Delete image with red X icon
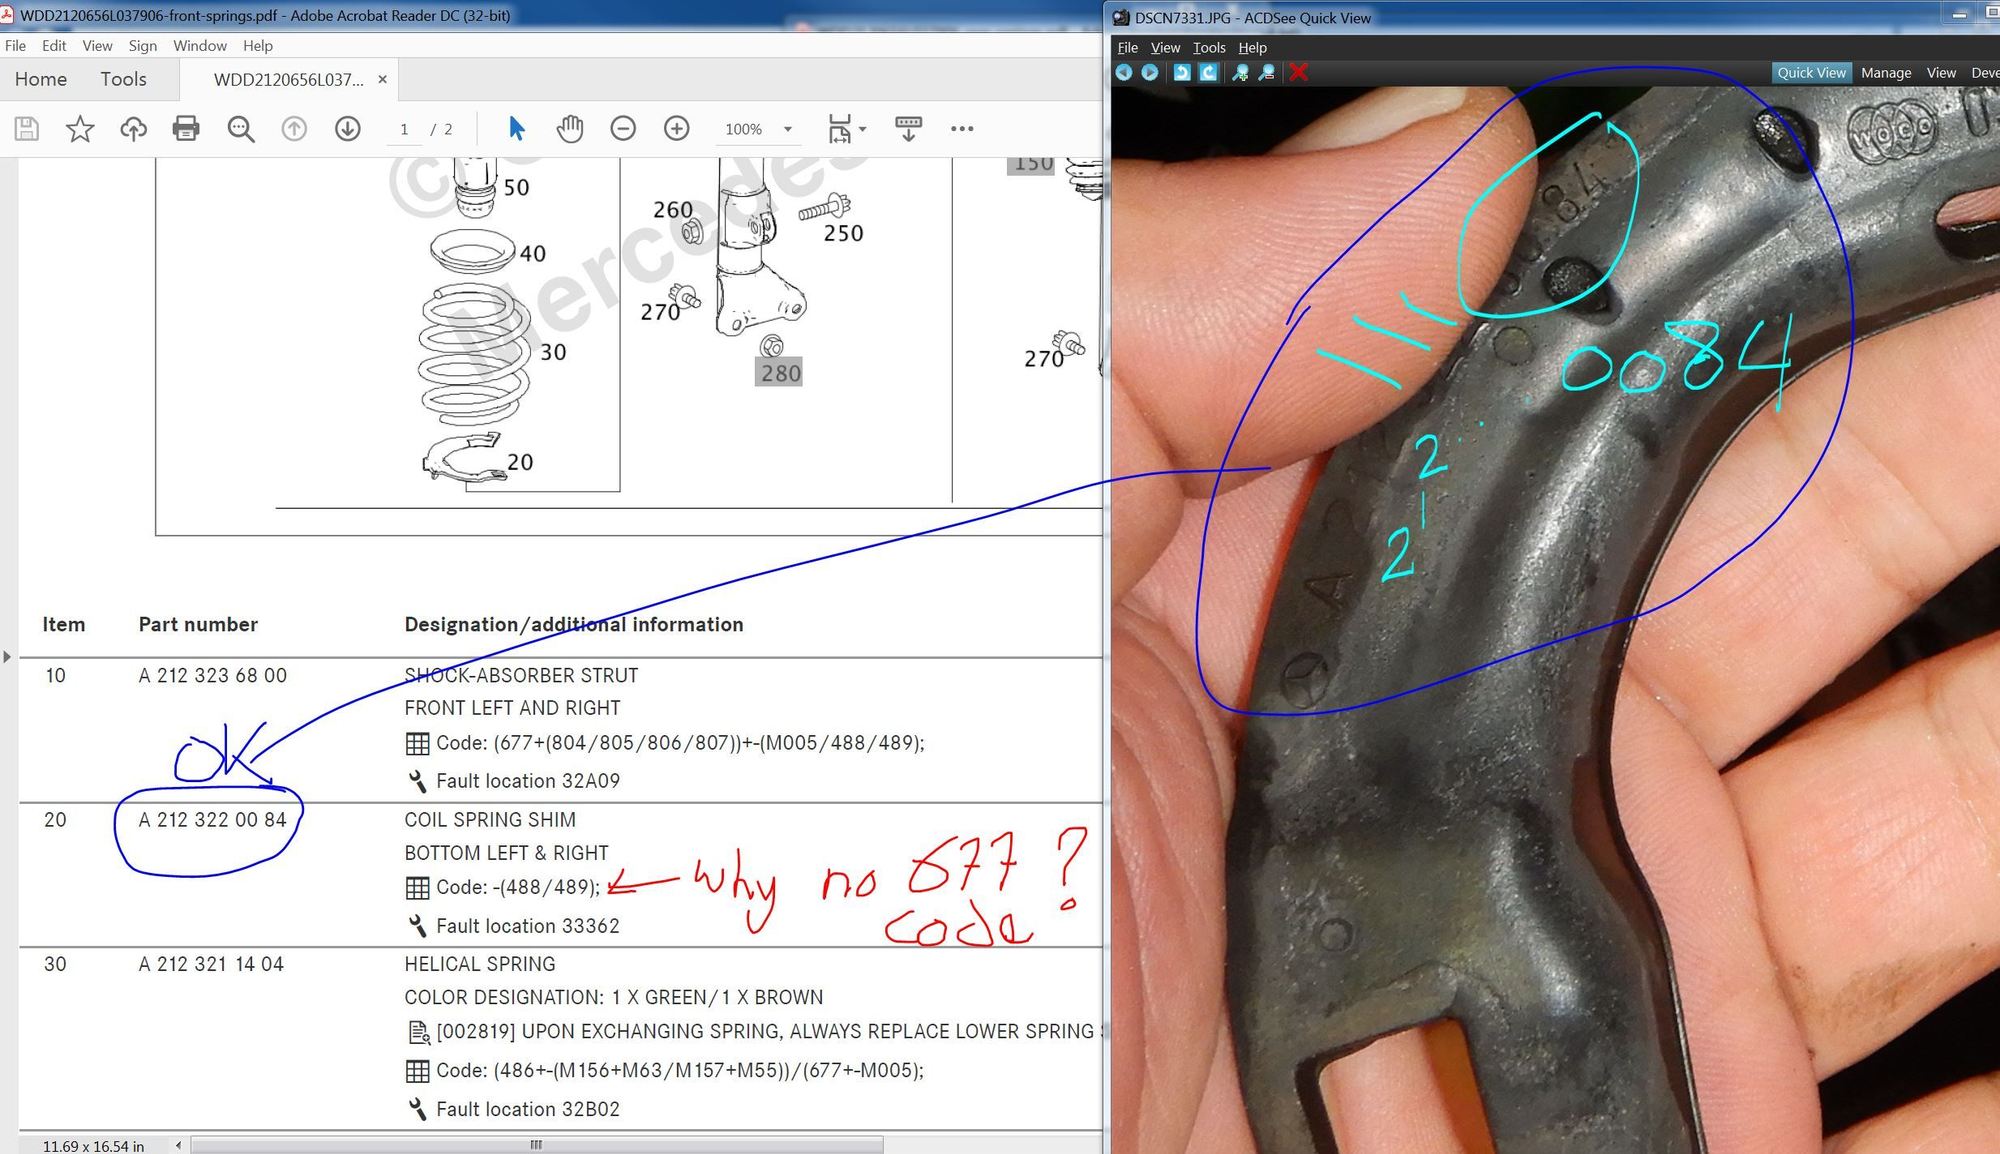The height and width of the screenshot is (1154, 2000). point(1298,72)
